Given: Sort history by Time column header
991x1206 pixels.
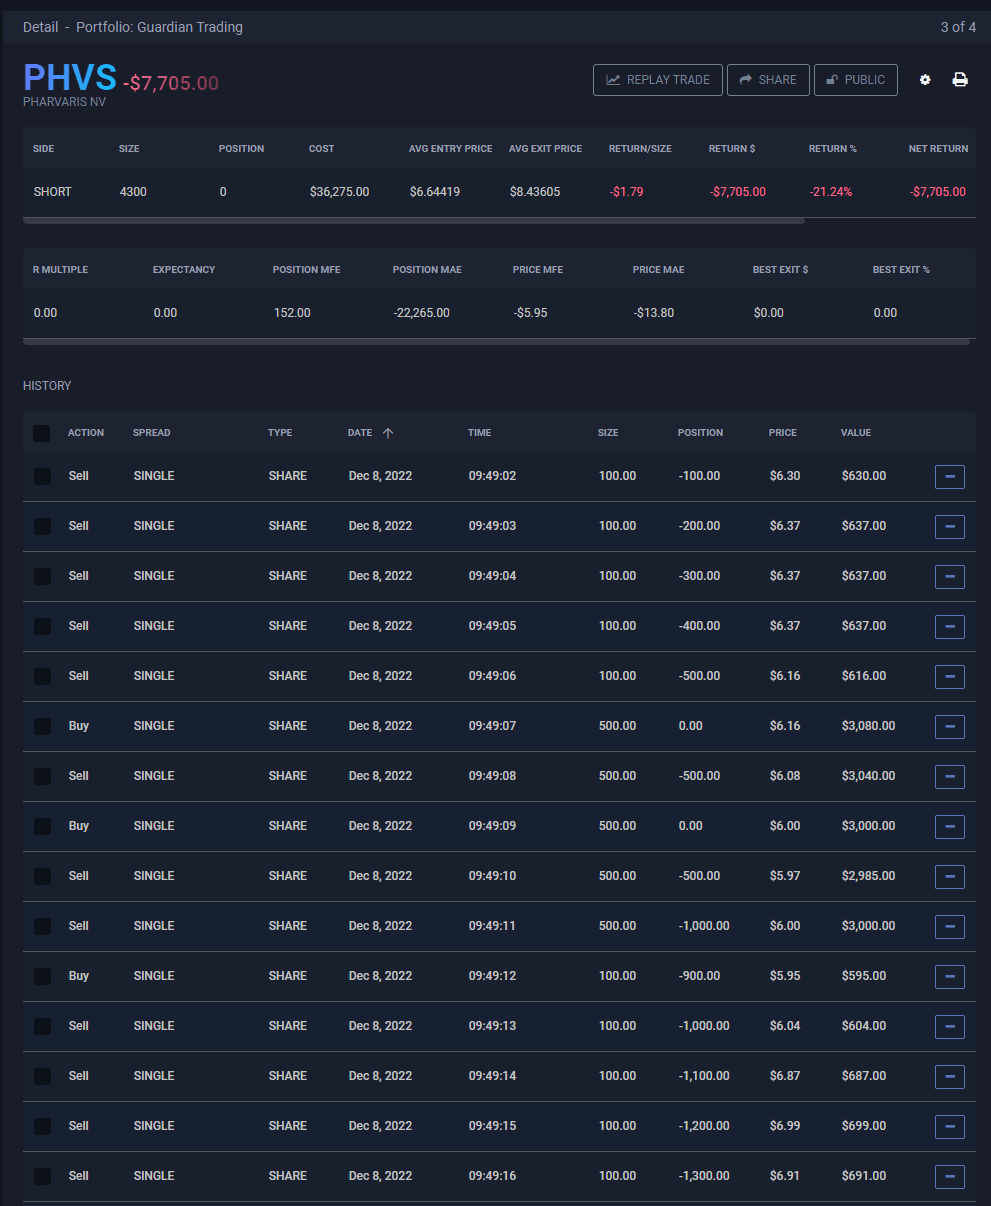Looking at the screenshot, I should tap(479, 433).
